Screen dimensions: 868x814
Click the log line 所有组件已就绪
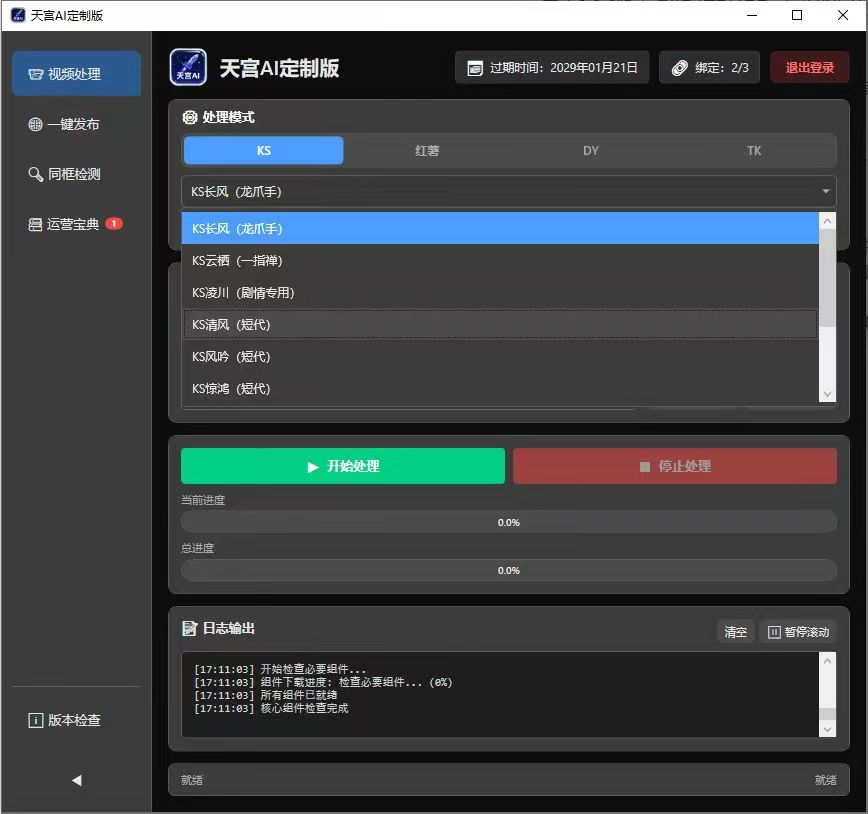pyautogui.click(x=266, y=695)
